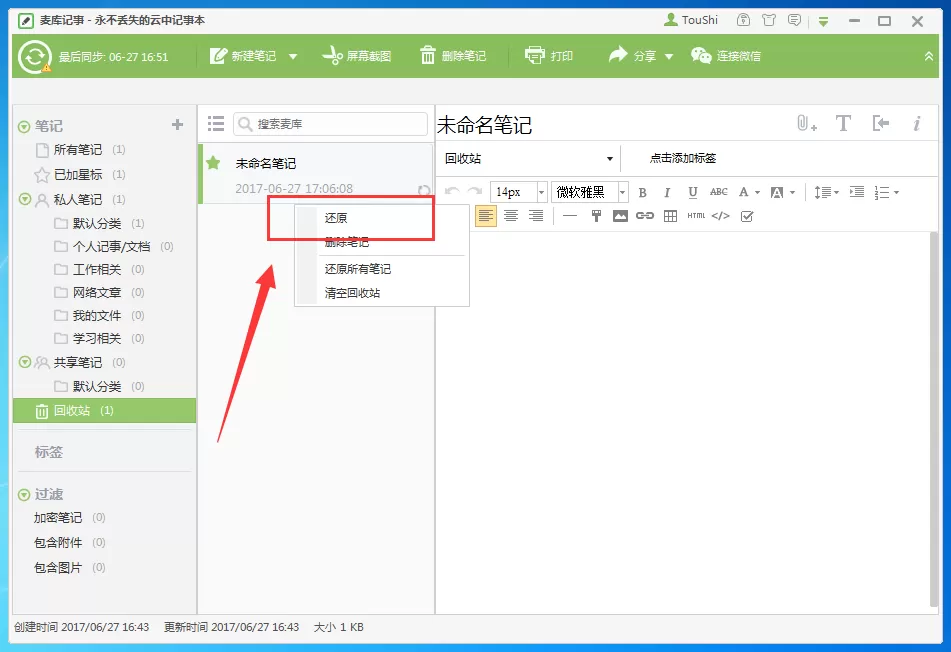Toggle italic formatting
This screenshot has height=652, width=951.
(667, 193)
